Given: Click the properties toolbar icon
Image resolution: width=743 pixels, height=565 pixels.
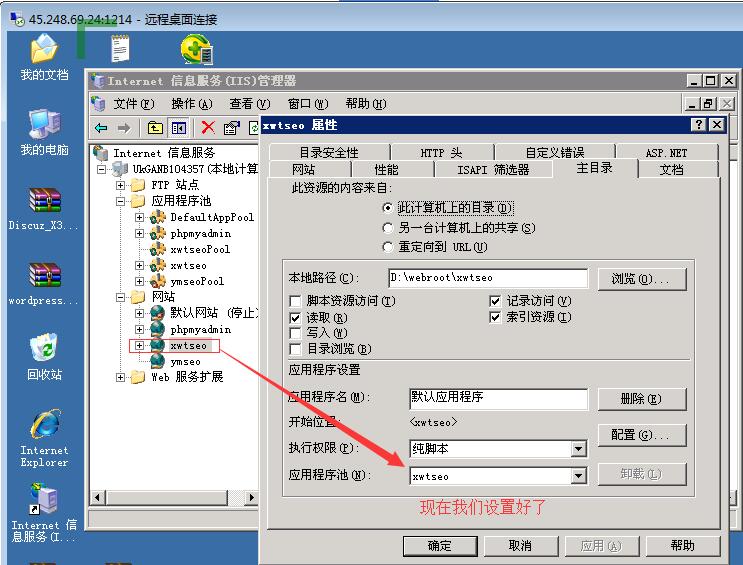Looking at the screenshot, I should point(231,128).
